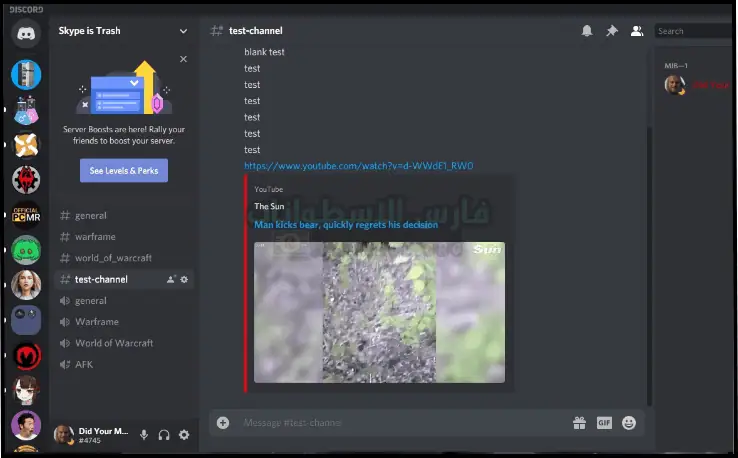This screenshot has width=738, height=458.
Task: Toggle headphone deafen
Action: point(164,434)
